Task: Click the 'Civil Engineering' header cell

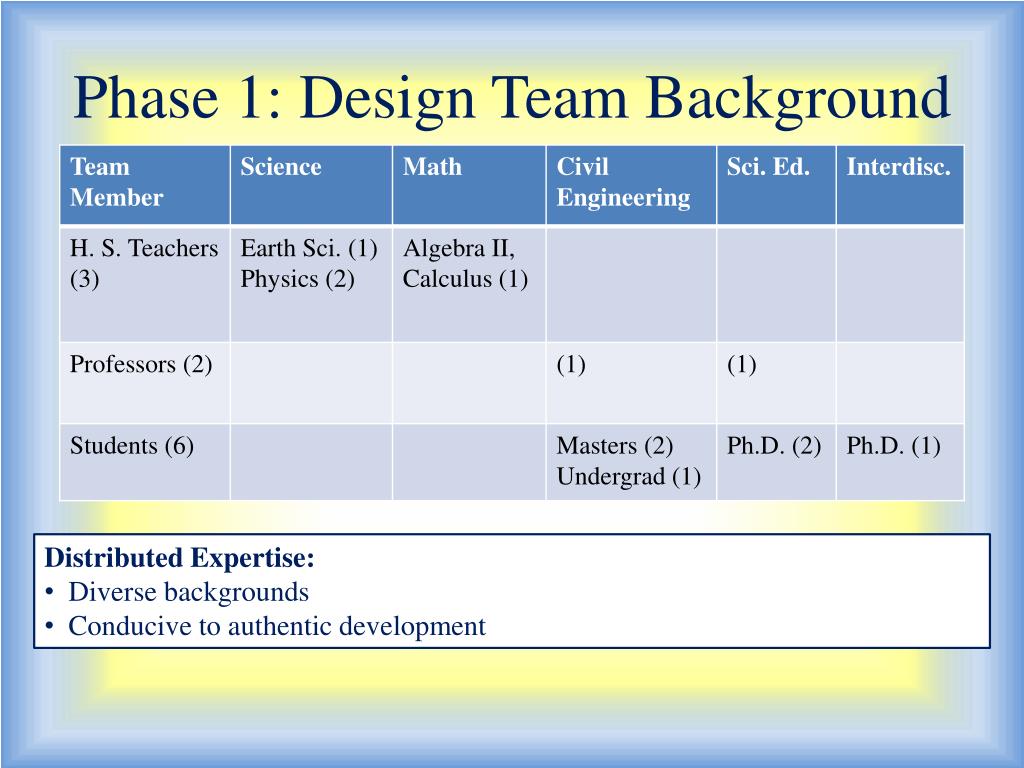Action: (x=631, y=185)
